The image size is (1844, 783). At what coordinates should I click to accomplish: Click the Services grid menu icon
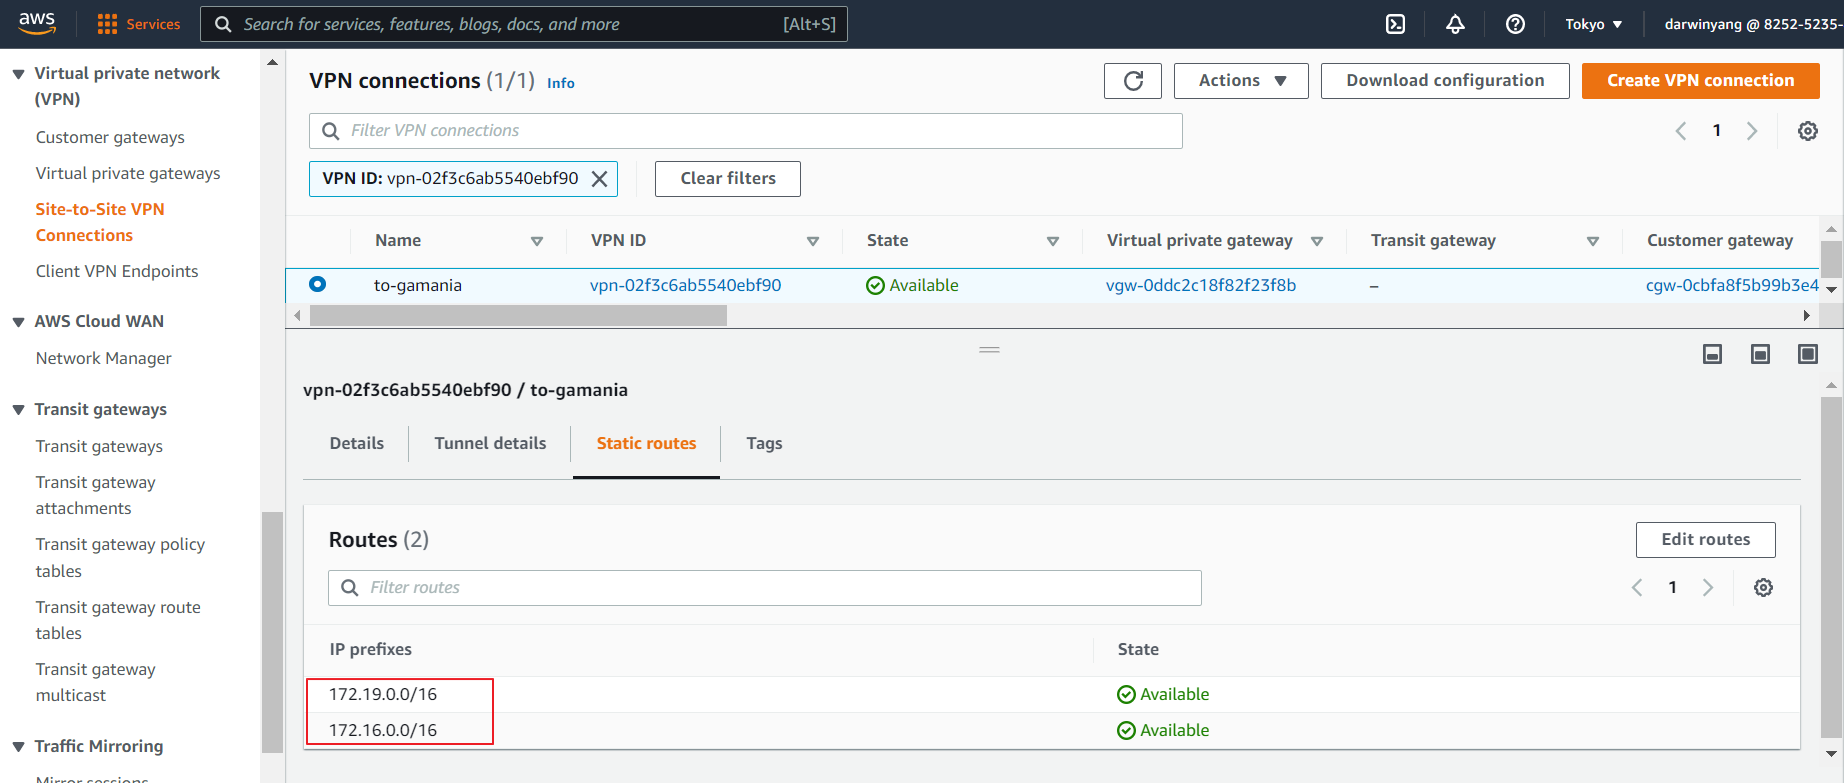click(x=107, y=24)
